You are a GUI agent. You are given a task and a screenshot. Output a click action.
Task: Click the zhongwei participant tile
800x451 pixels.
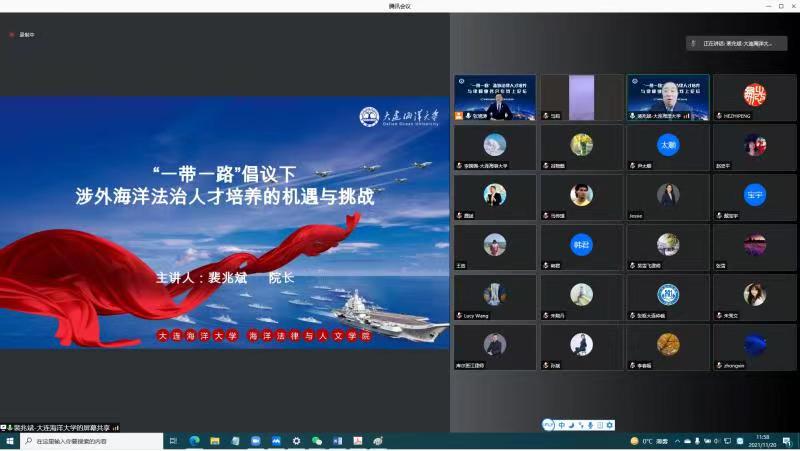point(754,347)
